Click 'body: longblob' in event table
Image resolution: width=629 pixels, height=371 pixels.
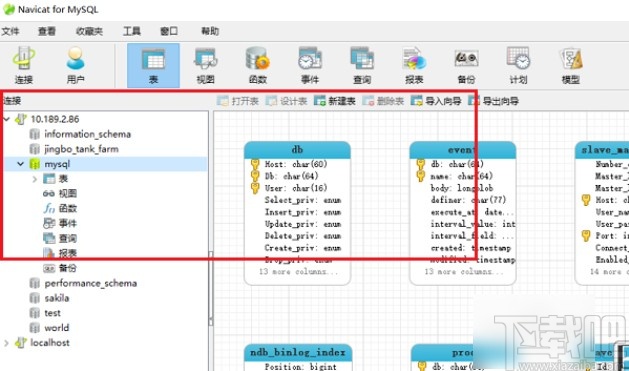pos(462,188)
